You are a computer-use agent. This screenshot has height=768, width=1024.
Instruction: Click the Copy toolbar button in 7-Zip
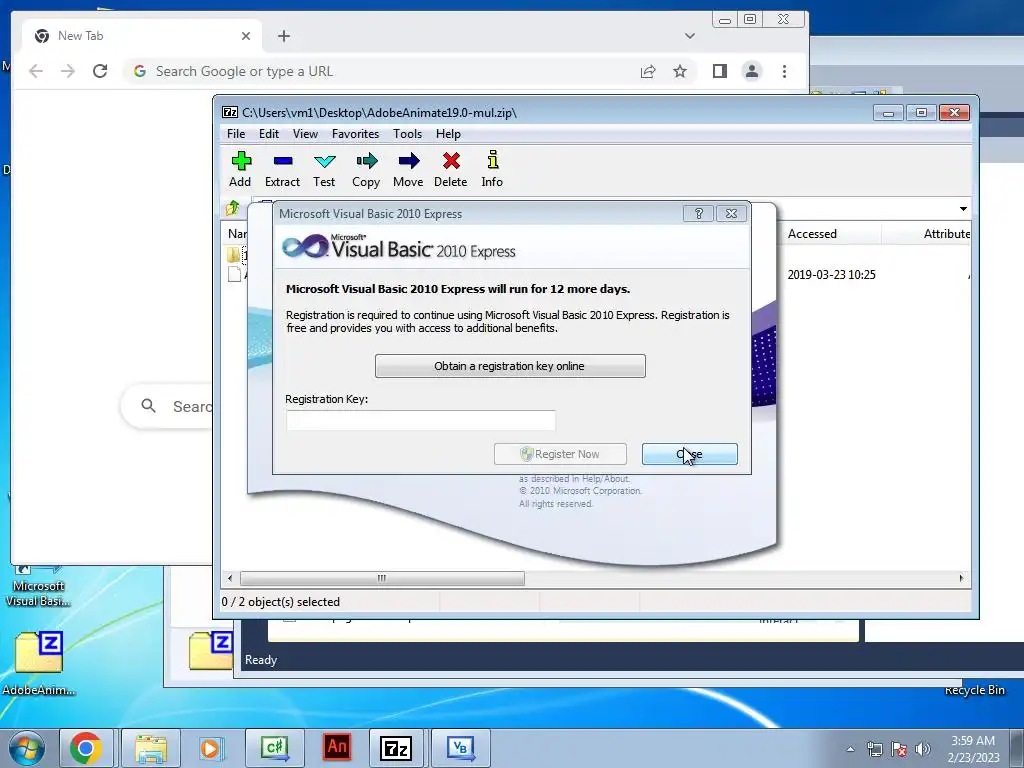(366, 169)
